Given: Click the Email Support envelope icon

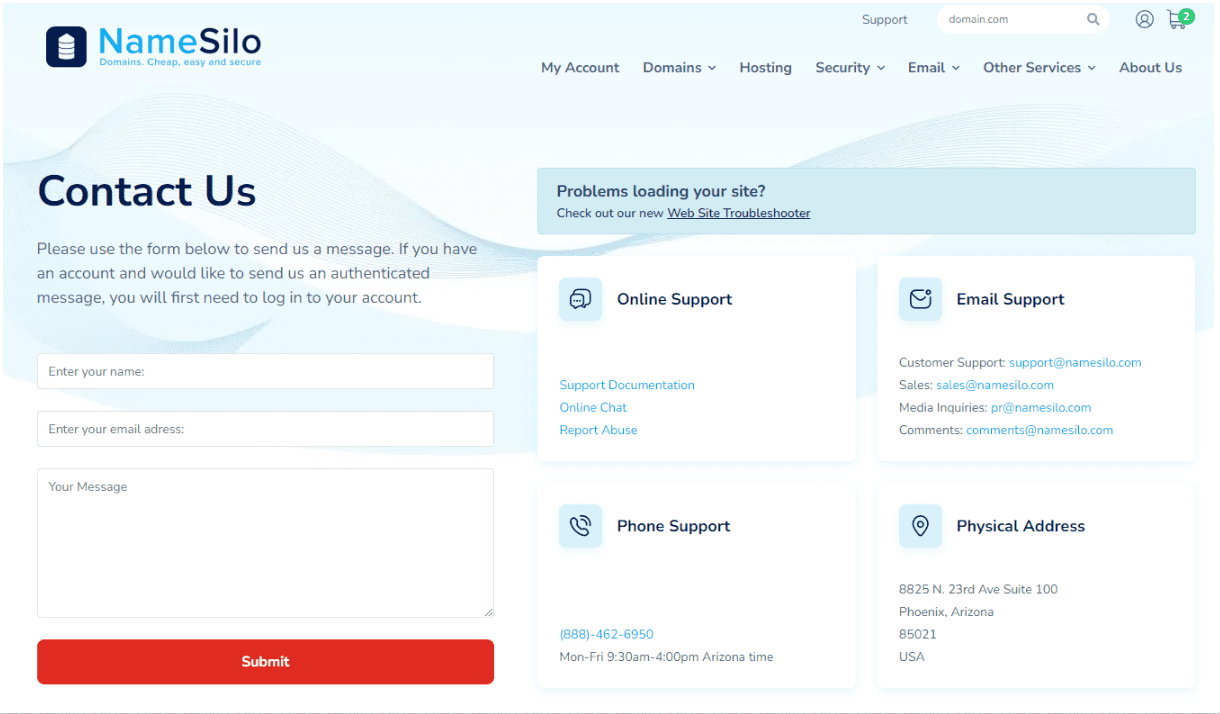Looking at the screenshot, I should [x=921, y=299].
